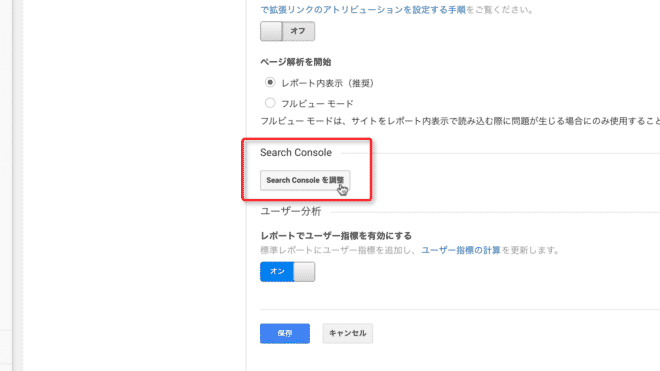The image size is (660, 371).
Task: Click the レポートでユーザー指標を有効にする heading
Action: (336, 235)
